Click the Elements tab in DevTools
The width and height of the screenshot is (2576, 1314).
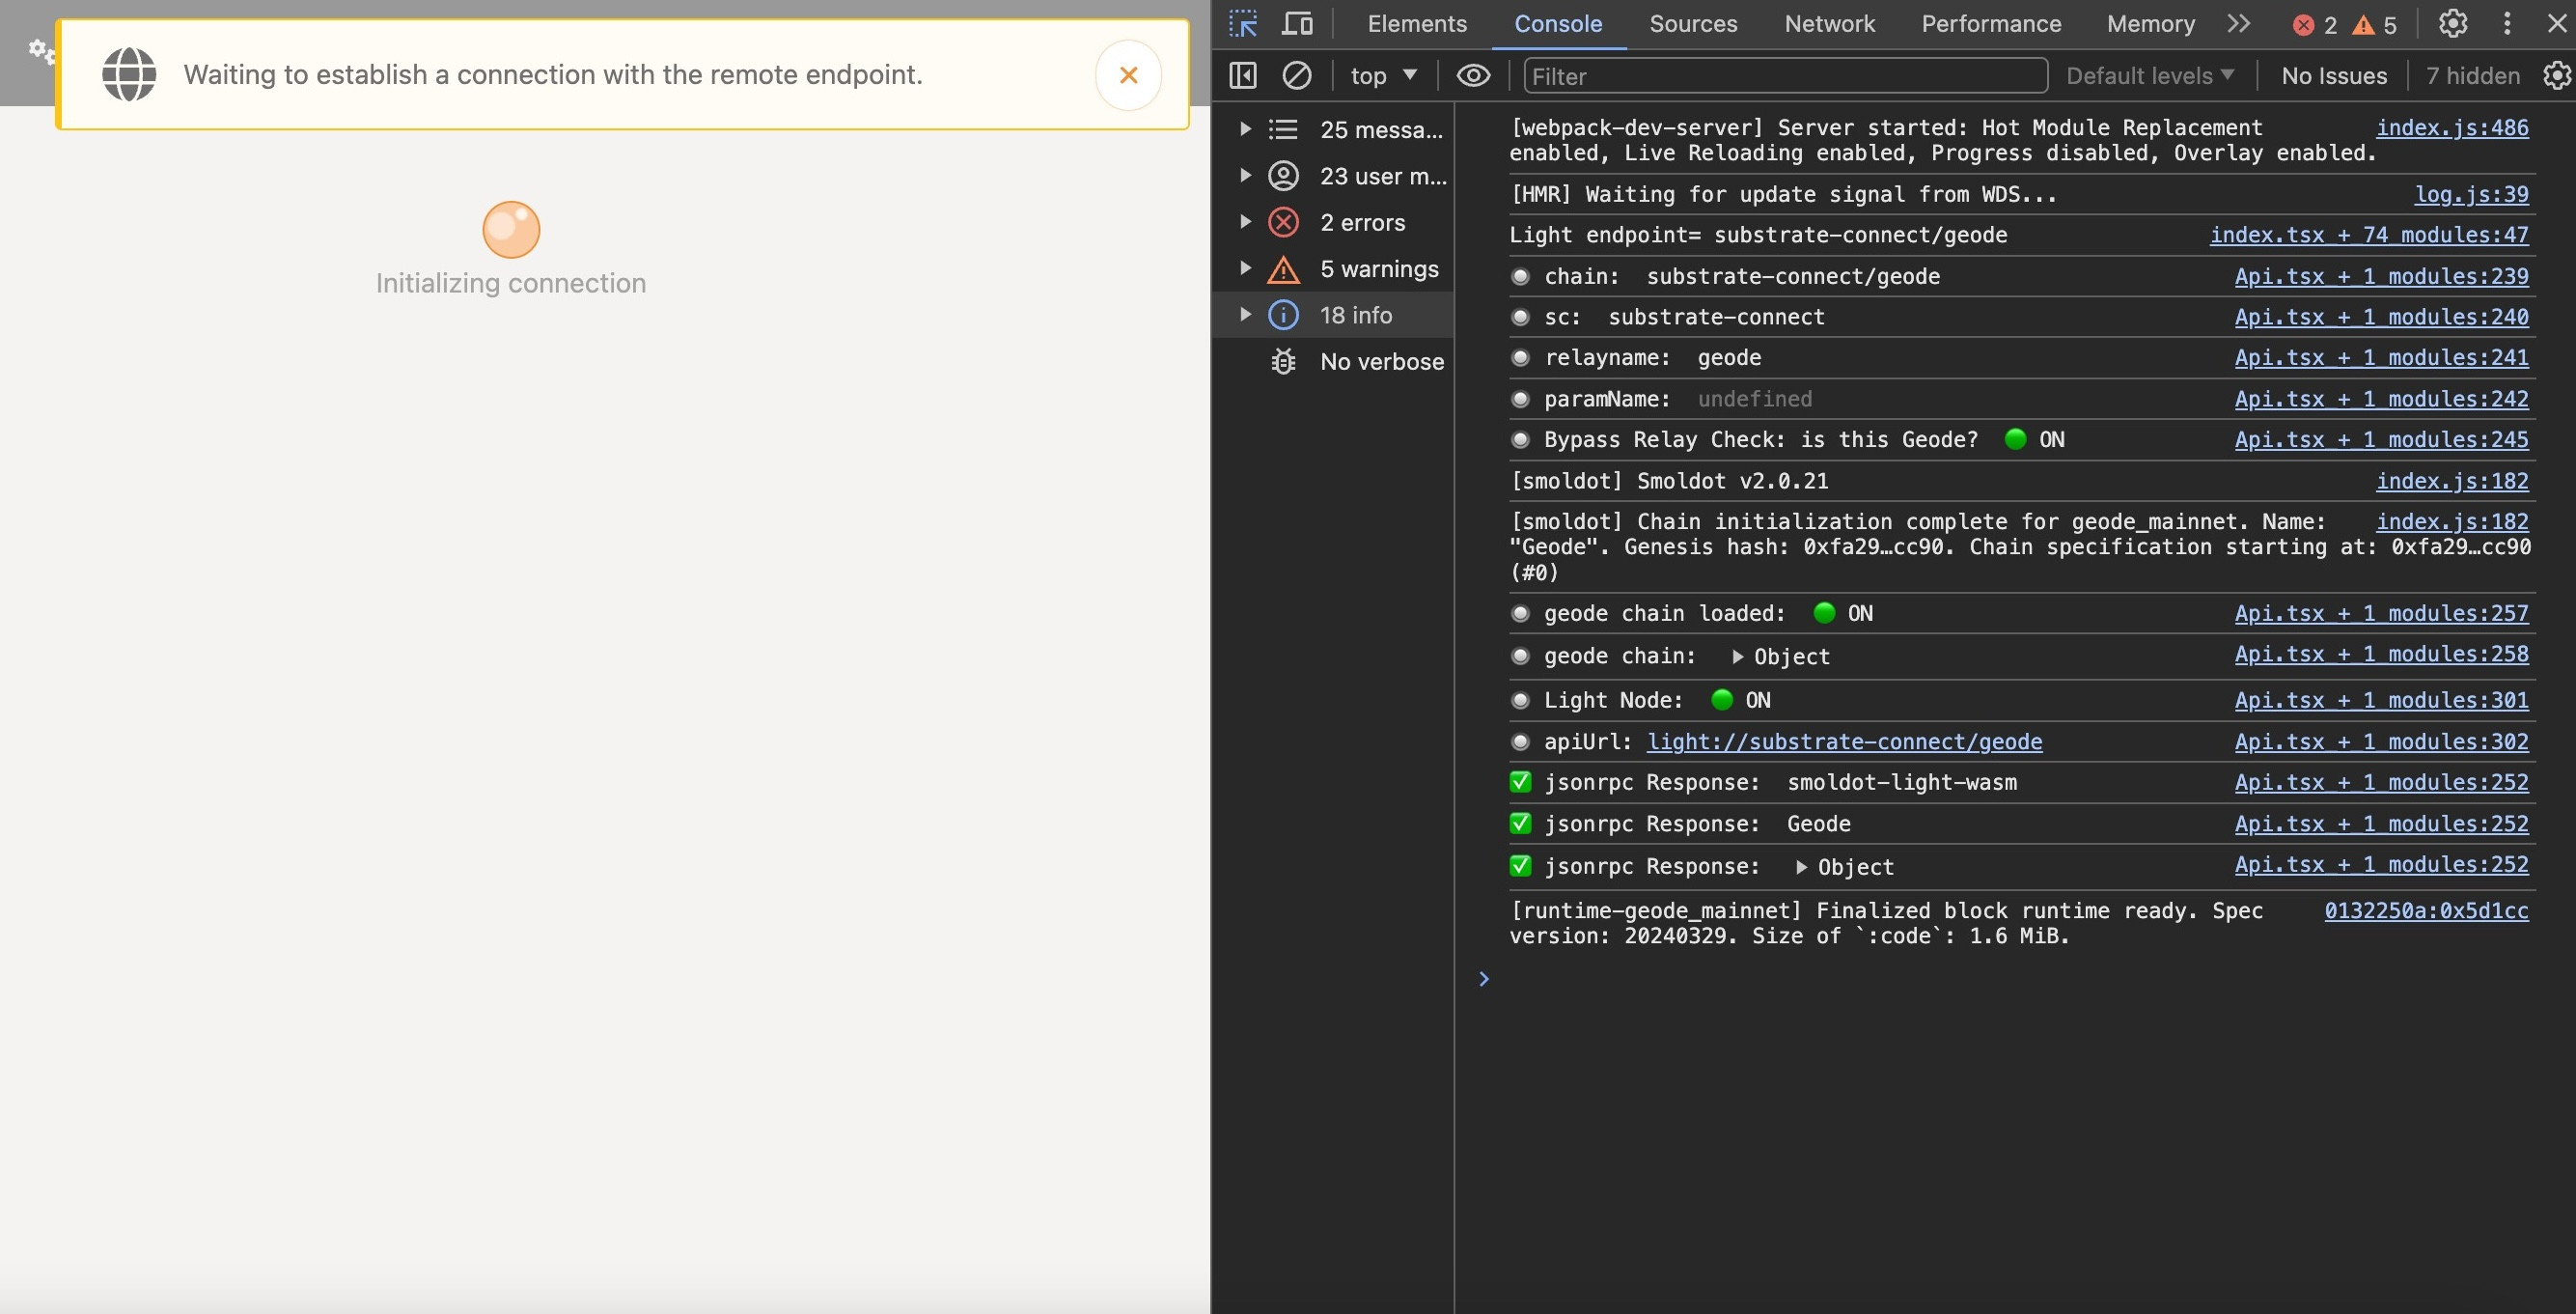[x=1417, y=23]
